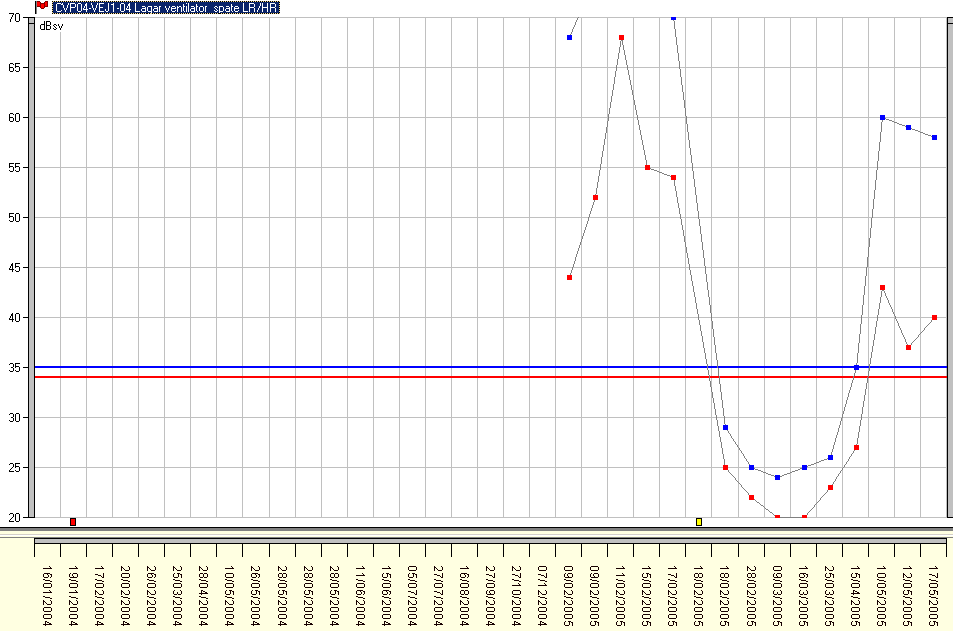Select the blue point on the 35 threshold
This screenshot has width=953, height=631.
[x=856, y=368]
